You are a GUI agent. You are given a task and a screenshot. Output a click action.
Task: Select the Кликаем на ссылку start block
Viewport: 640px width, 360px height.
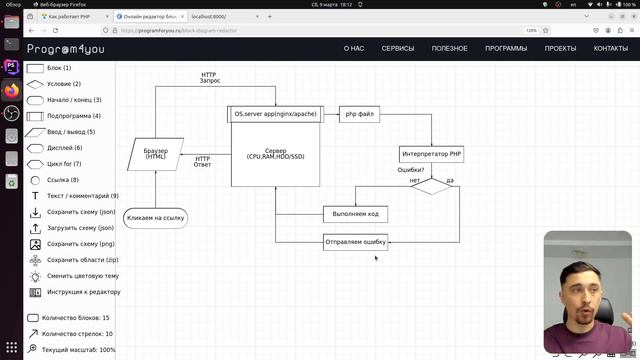pyautogui.click(x=156, y=218)
